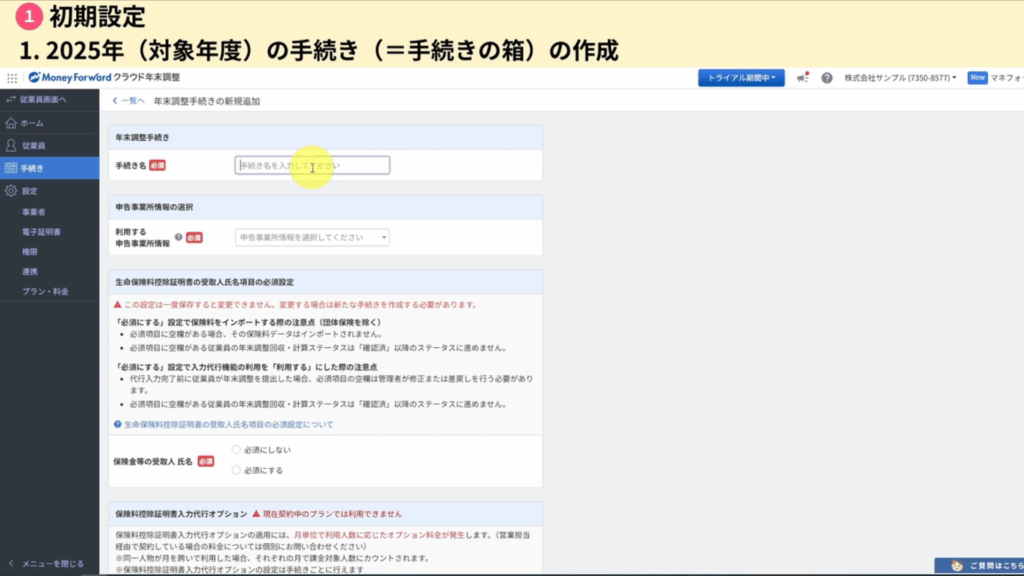This screenshot has height=576, width=1024.
Task: Open the 申告事業所情報 selection dropdown
Action: click(312, 238)
